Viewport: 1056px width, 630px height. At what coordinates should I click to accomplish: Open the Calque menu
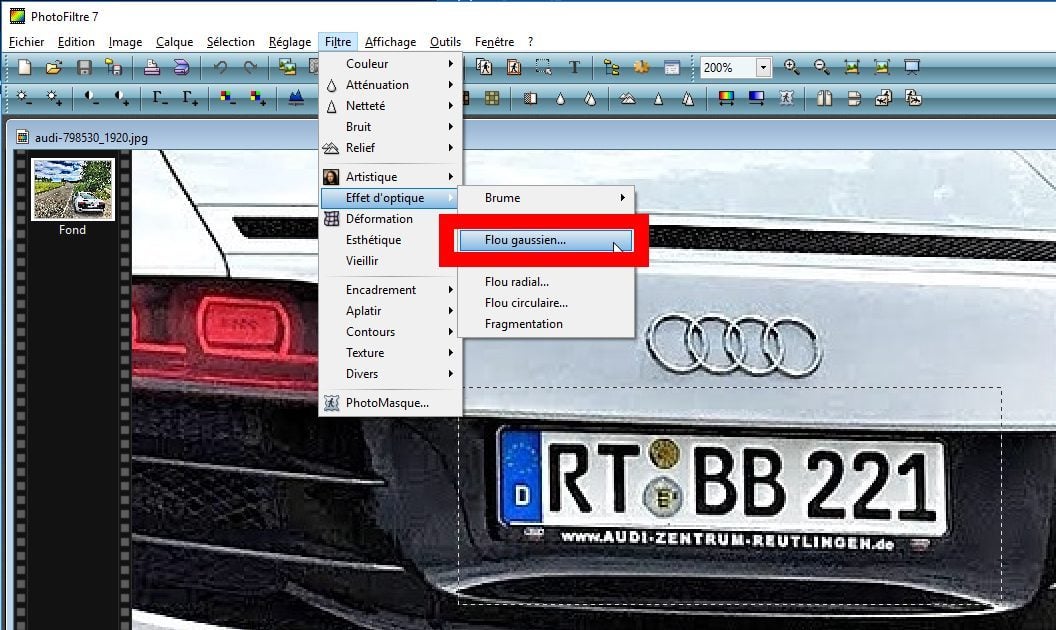174,42
